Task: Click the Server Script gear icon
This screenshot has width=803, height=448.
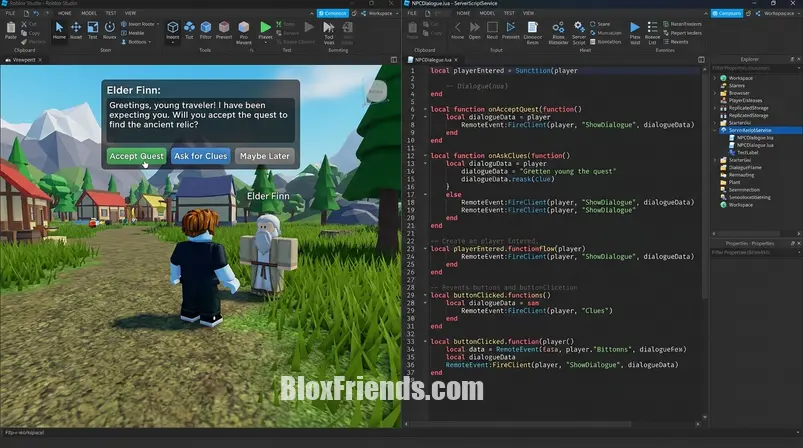Action: click(579, 28)
